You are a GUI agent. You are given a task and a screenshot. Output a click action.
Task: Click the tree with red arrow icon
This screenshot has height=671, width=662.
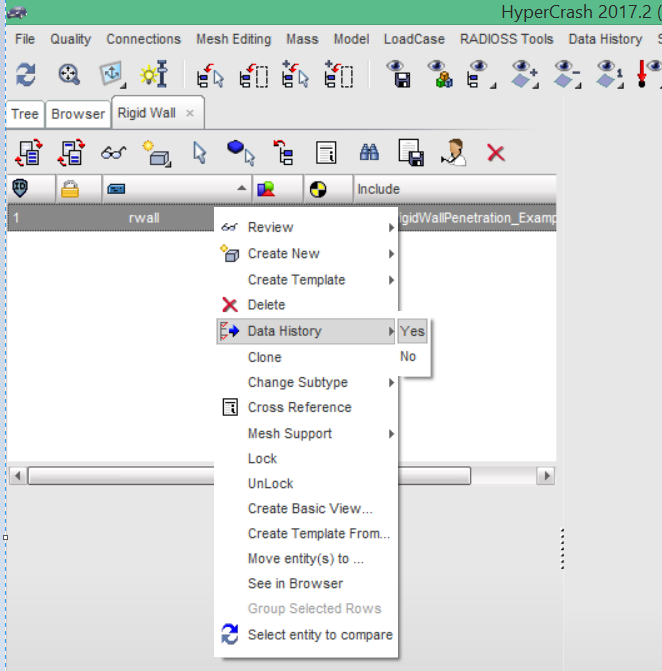tap(283, 153)
